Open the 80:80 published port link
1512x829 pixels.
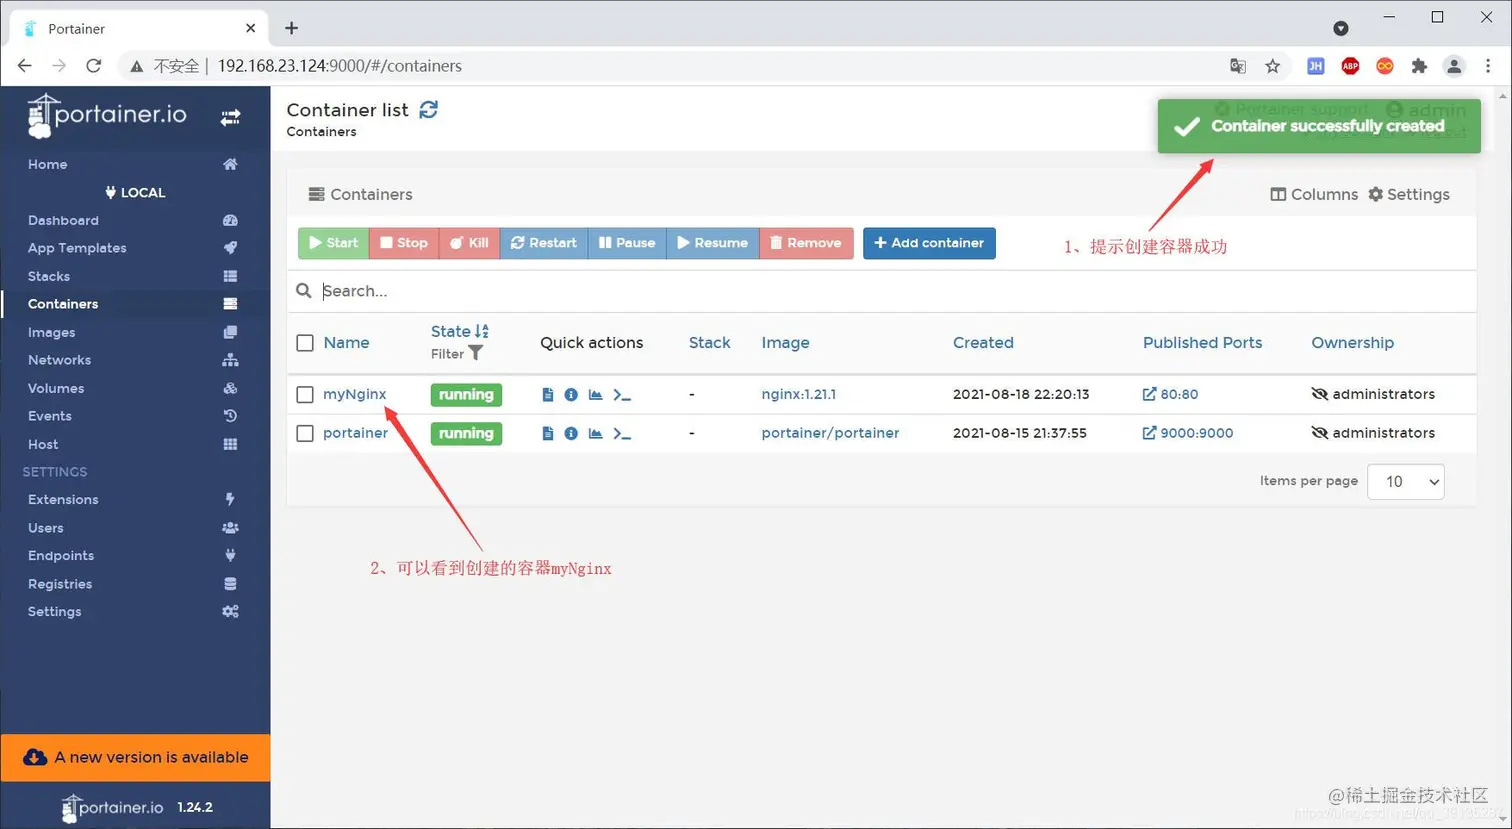[1170, 394]
